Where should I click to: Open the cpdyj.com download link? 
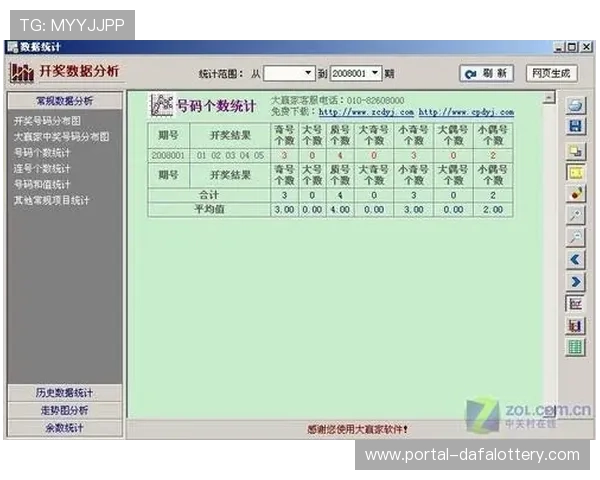[x=466, y=112]
